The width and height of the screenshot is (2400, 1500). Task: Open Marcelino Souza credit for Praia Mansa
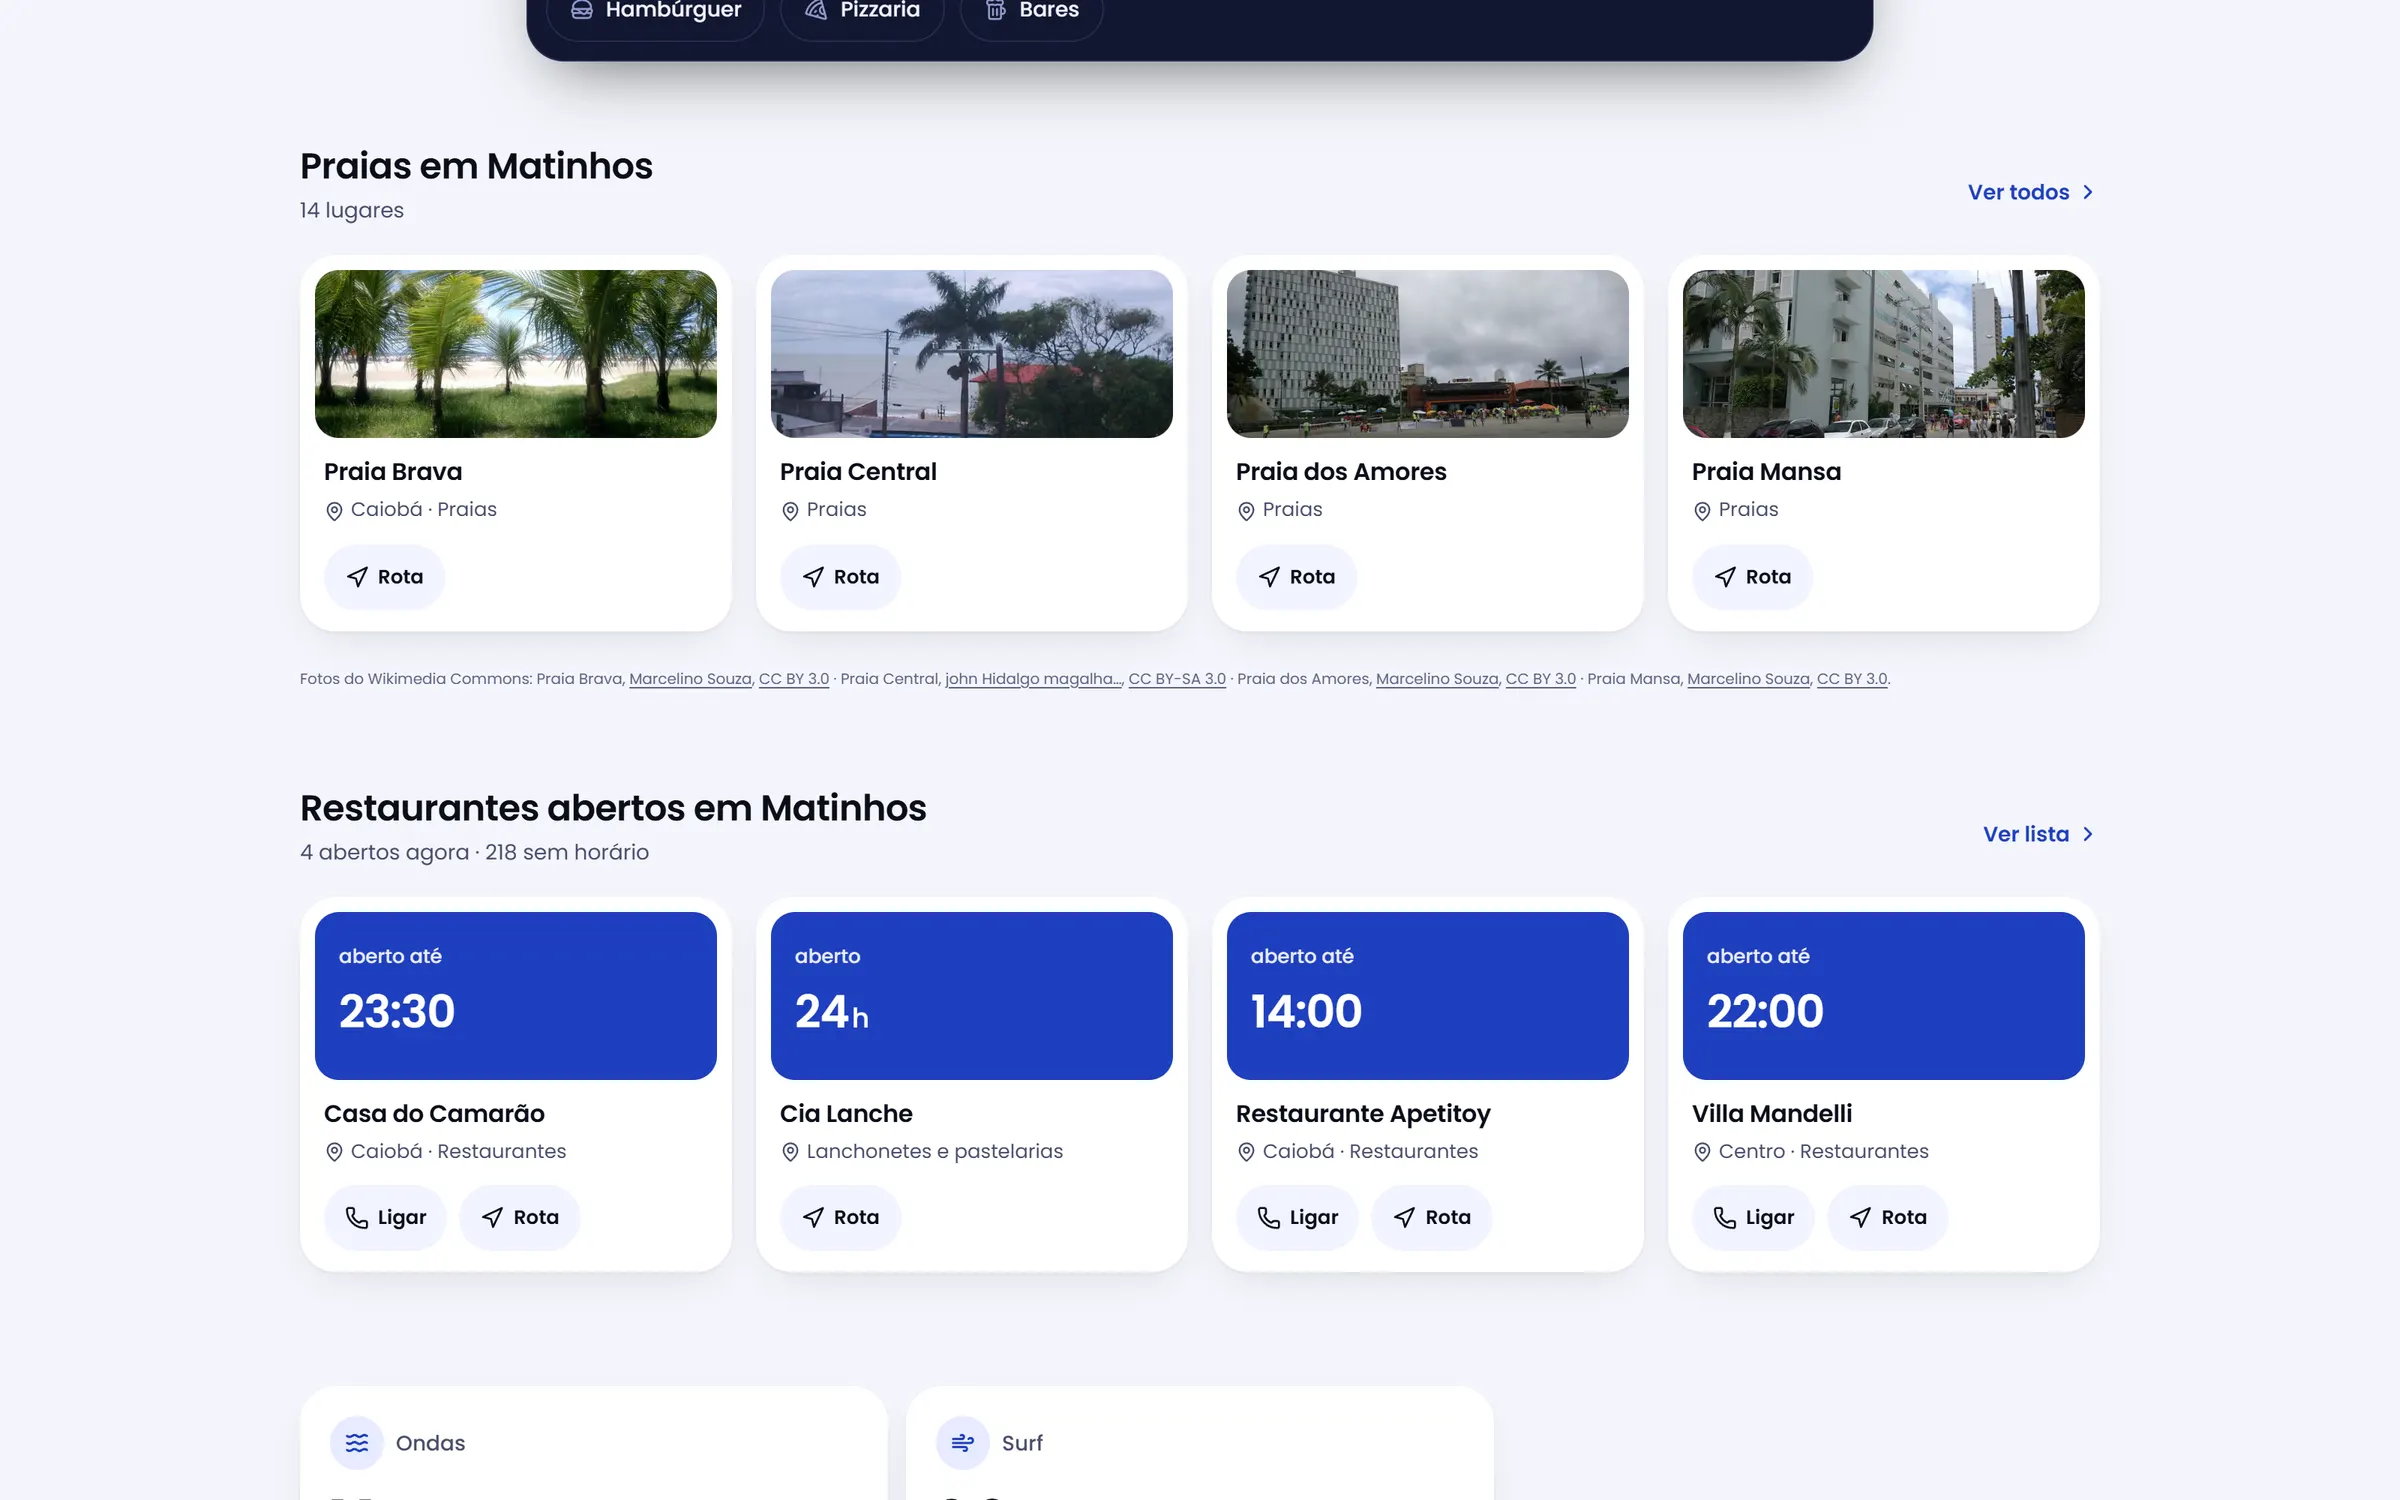1748,679
